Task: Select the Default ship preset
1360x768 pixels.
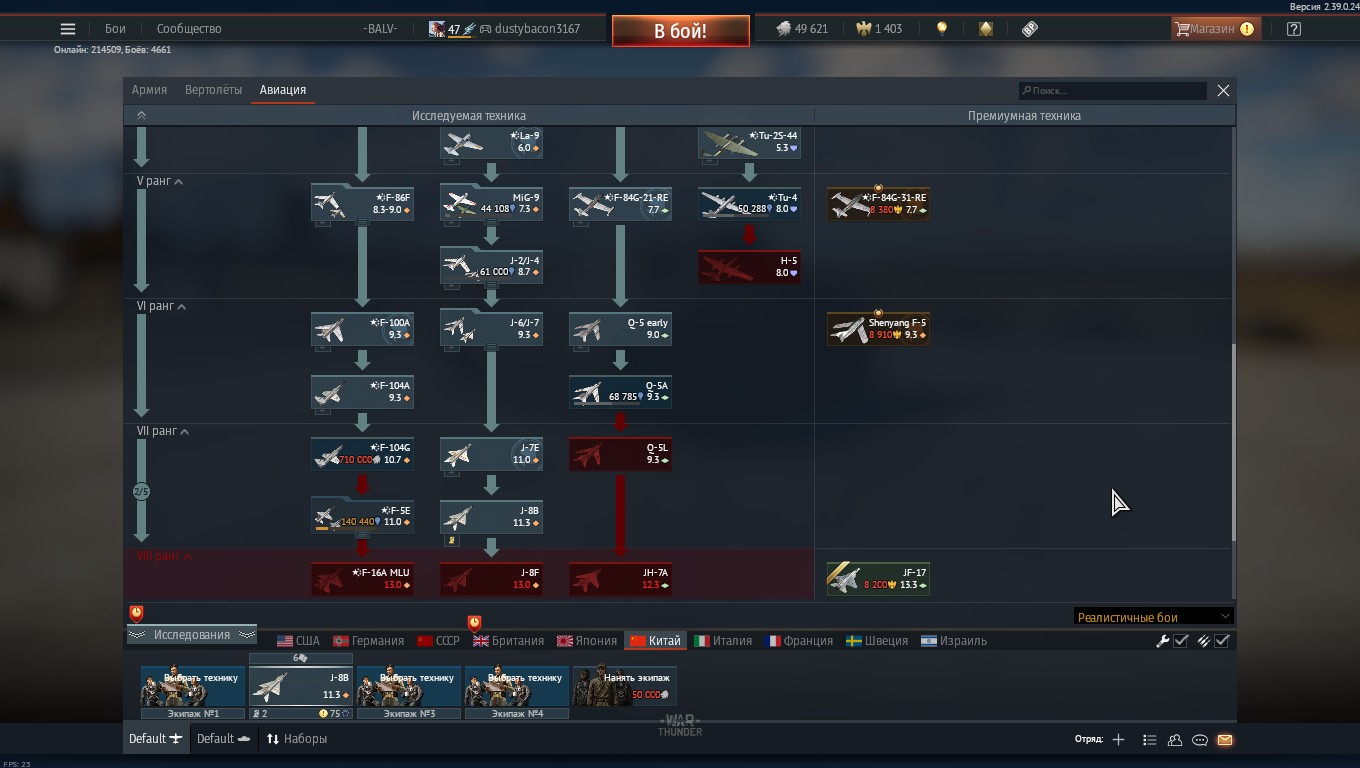Action: click(x=223, y=739)
